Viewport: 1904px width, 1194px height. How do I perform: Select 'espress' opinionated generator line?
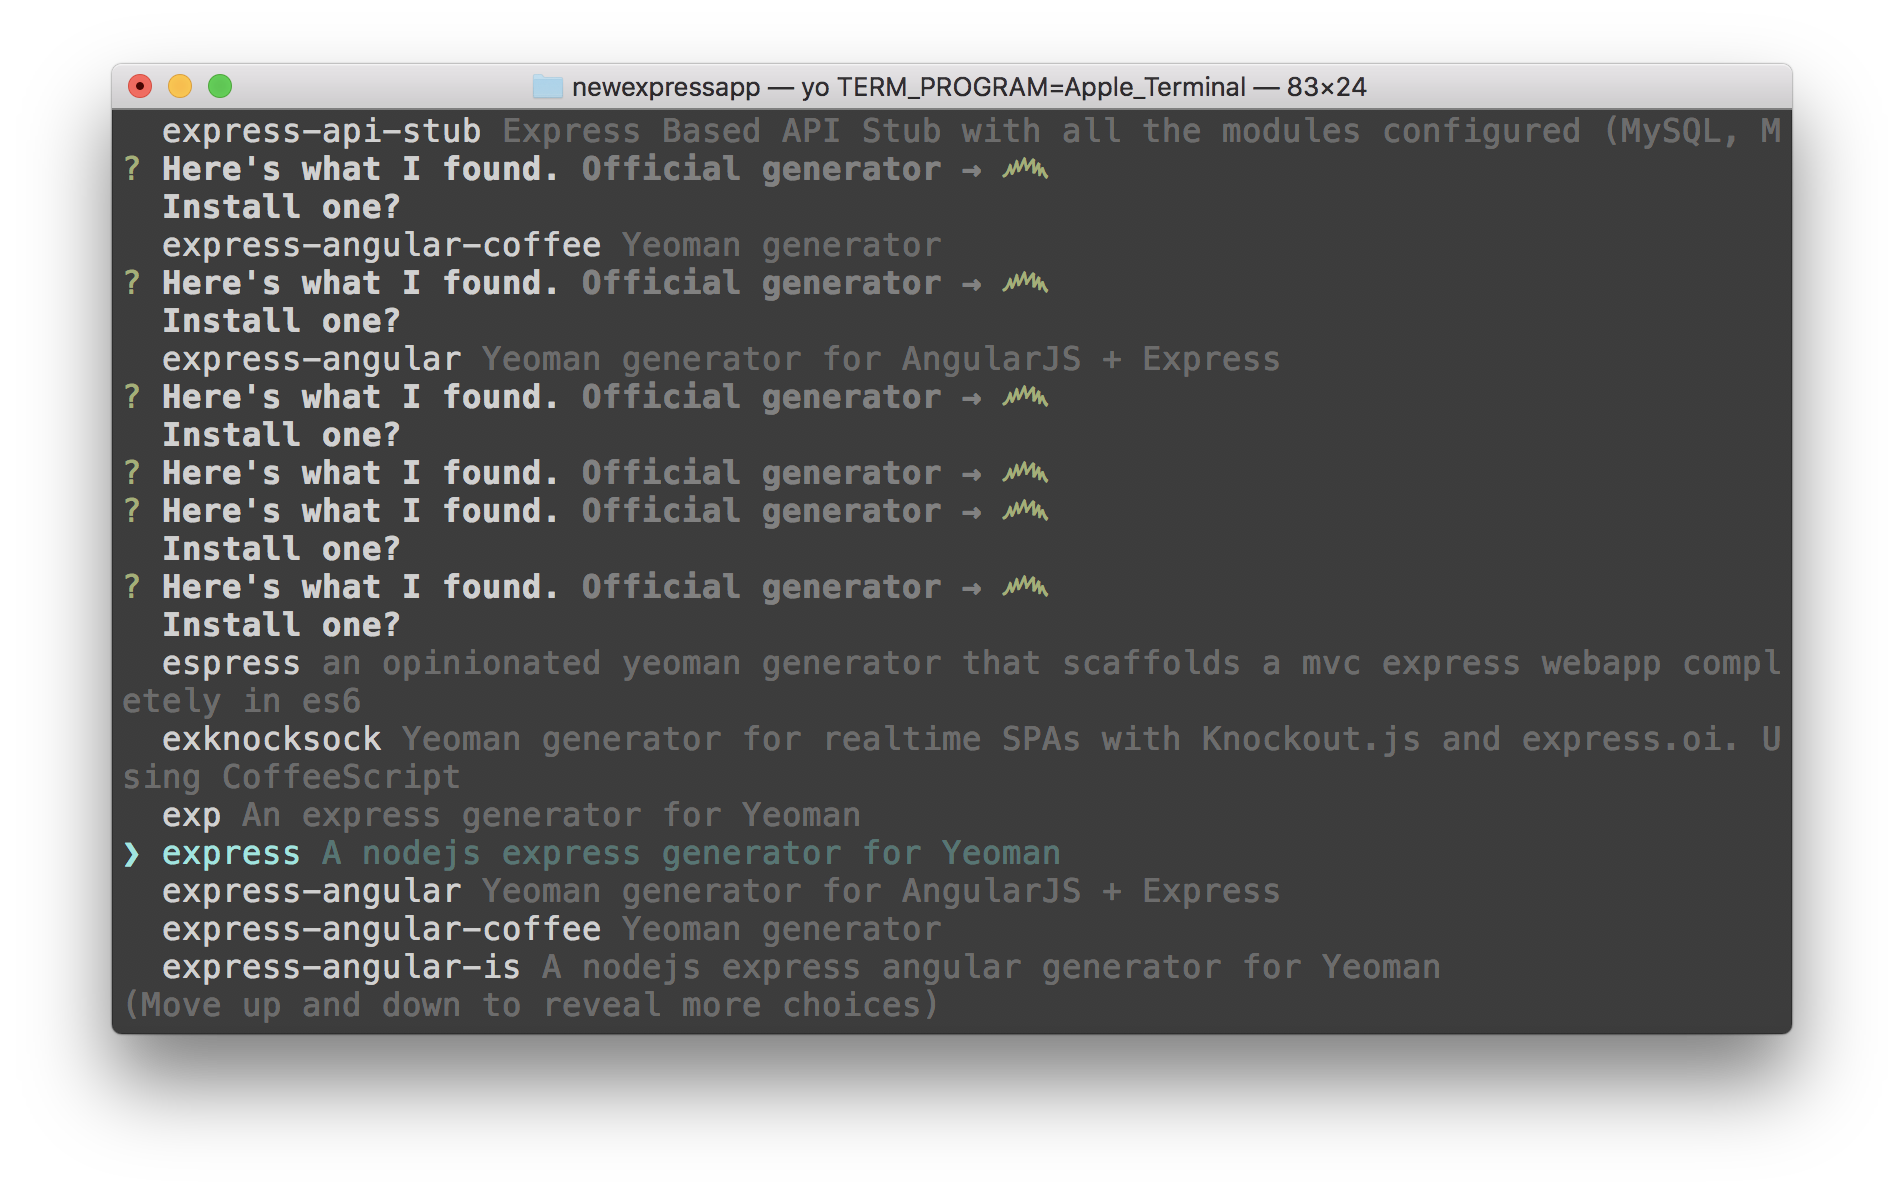pyautogui.click(x=971, y=664)
